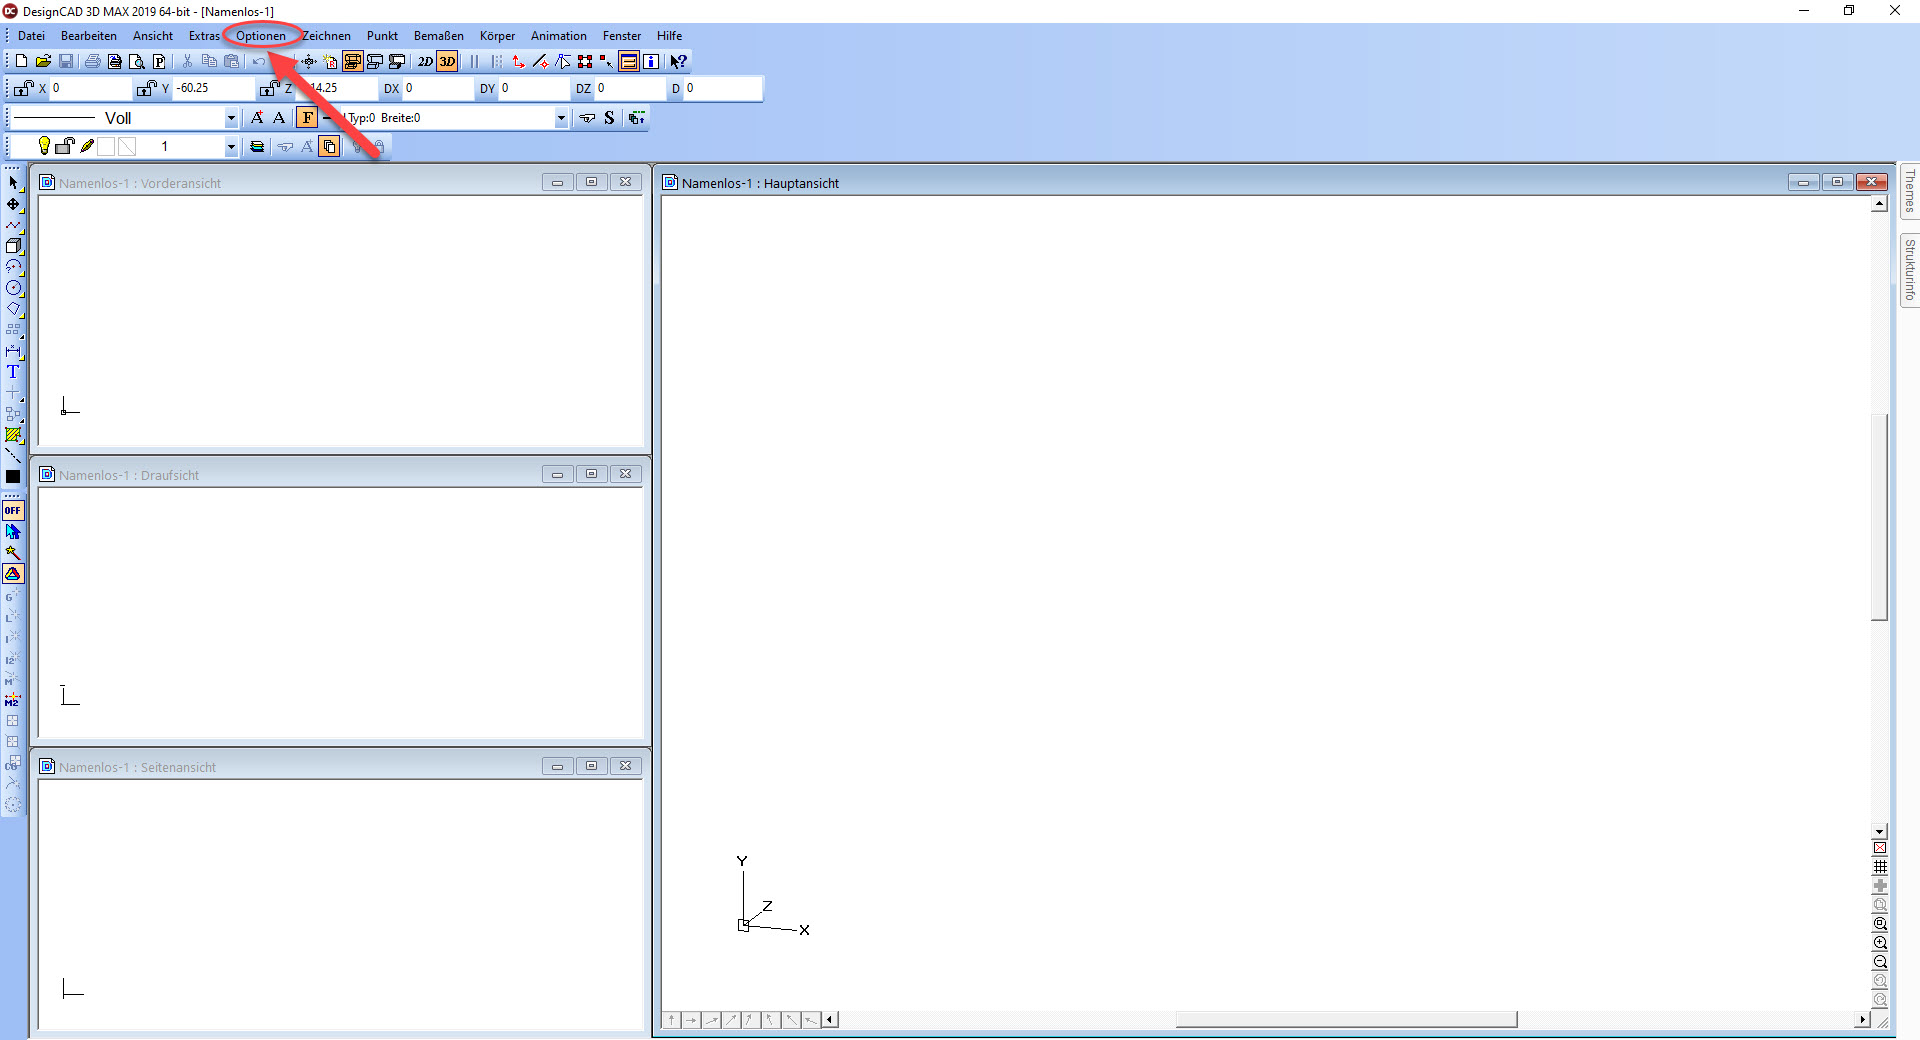Click the Hauptansicht horizontal scrollbar thumb
The image size is (1920, 1040).
pyautogui.click(x=1346, y=1020)
